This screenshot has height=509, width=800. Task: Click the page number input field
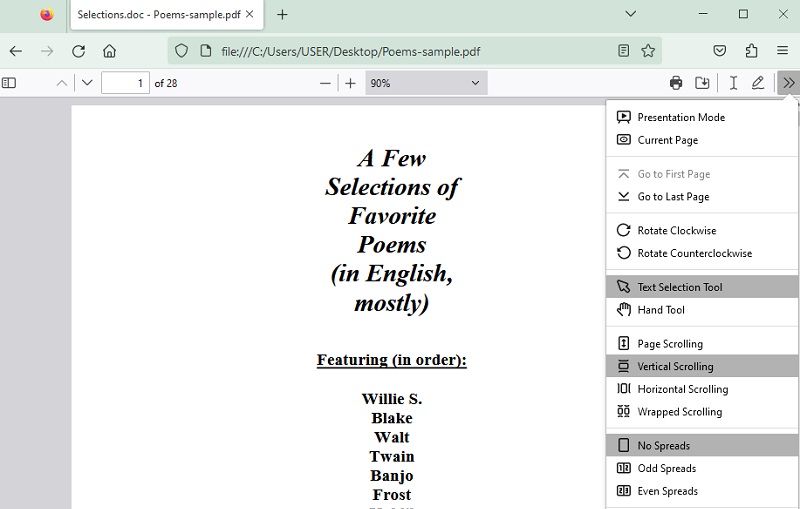click(x=126, y=83)
